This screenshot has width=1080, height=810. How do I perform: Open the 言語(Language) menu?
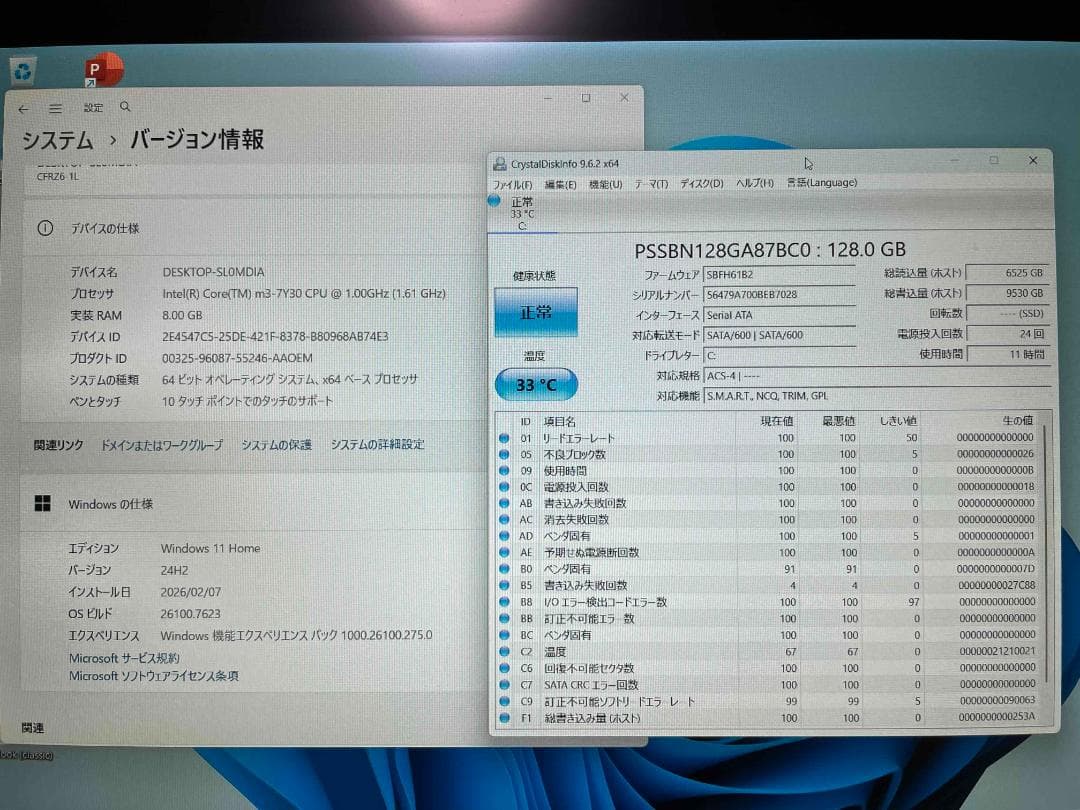[x=821, y=183]
